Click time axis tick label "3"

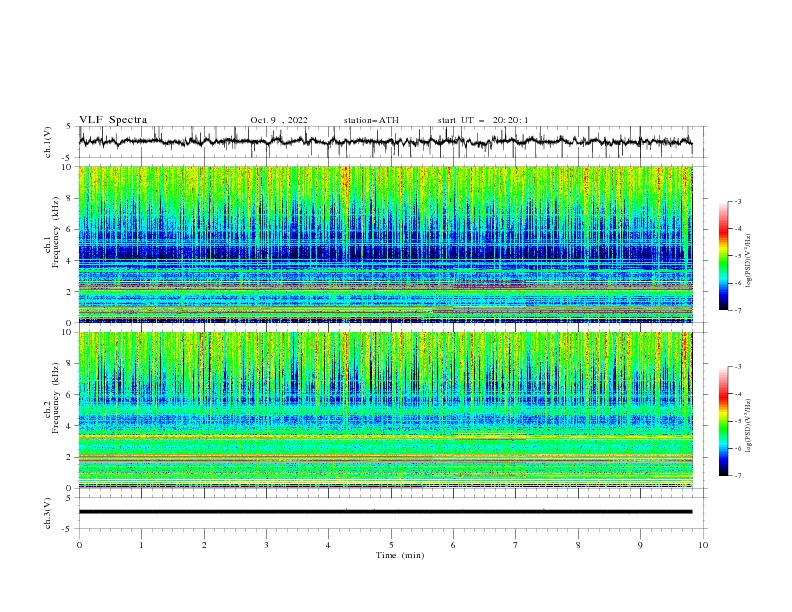[266, 545]
